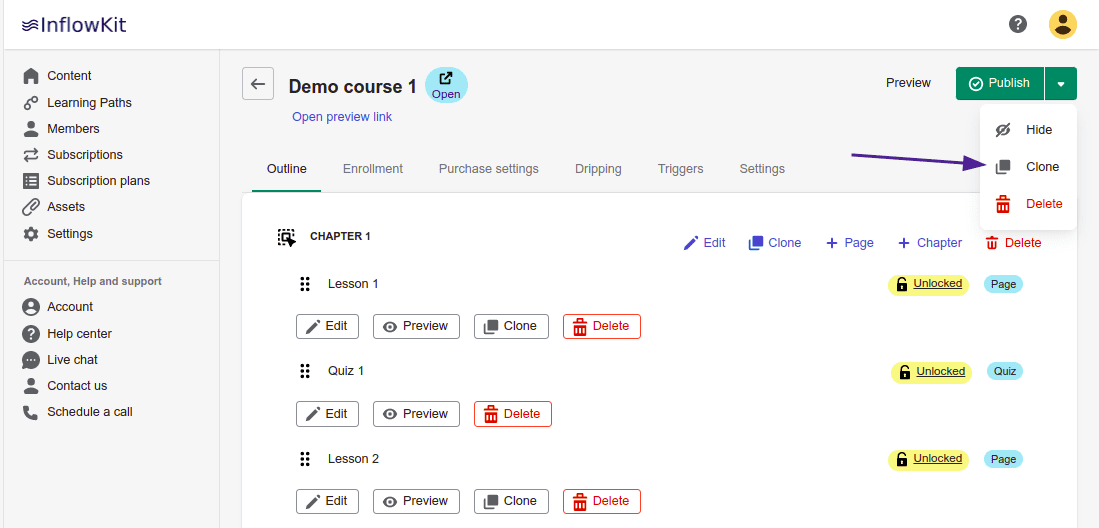Click the InflowKit logo
The width and height of the screenshot is (1099, 528).
click(x=74, y=25)
